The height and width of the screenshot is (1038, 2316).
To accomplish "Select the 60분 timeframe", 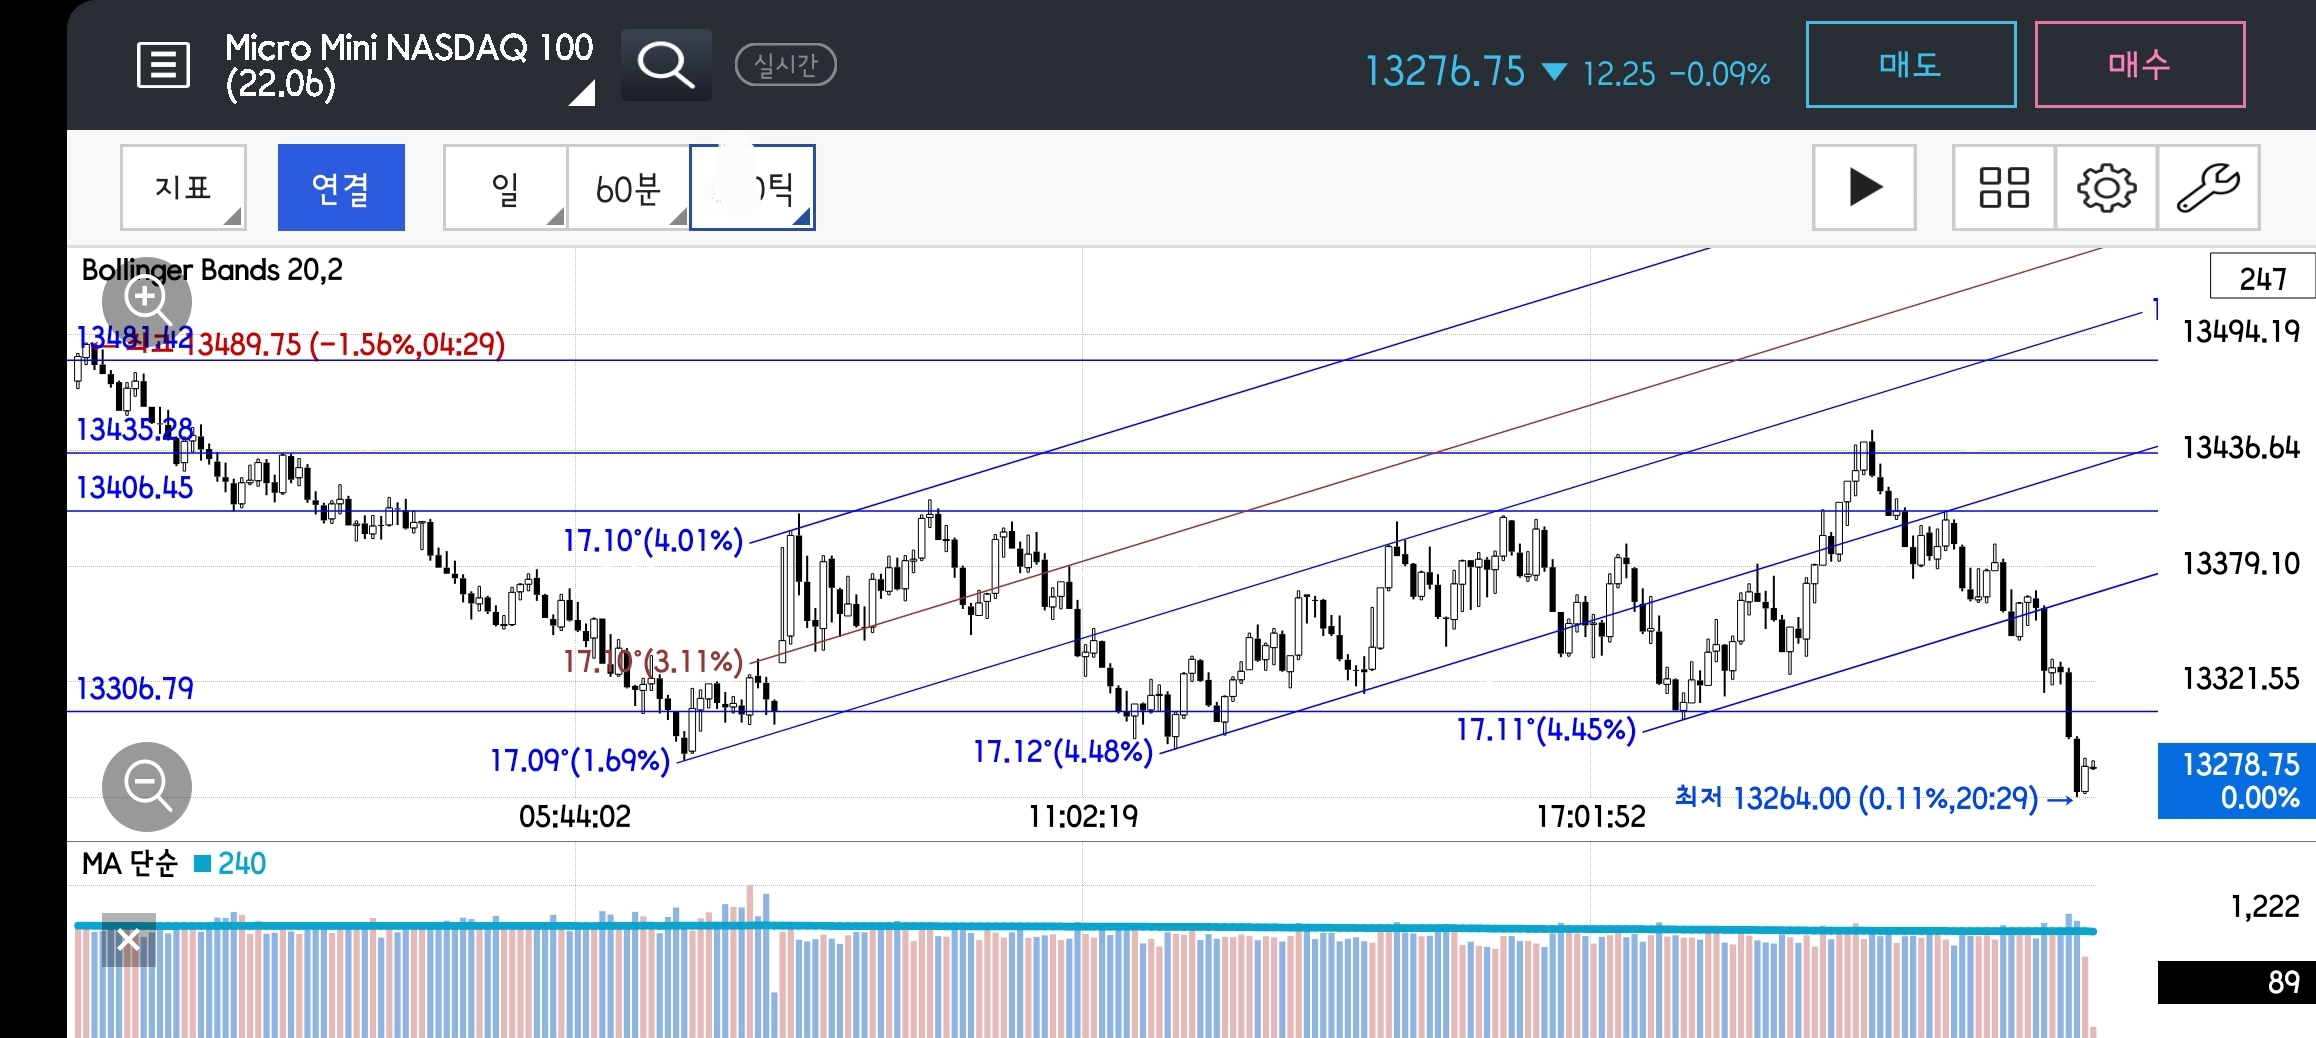I will click(628, 187).
